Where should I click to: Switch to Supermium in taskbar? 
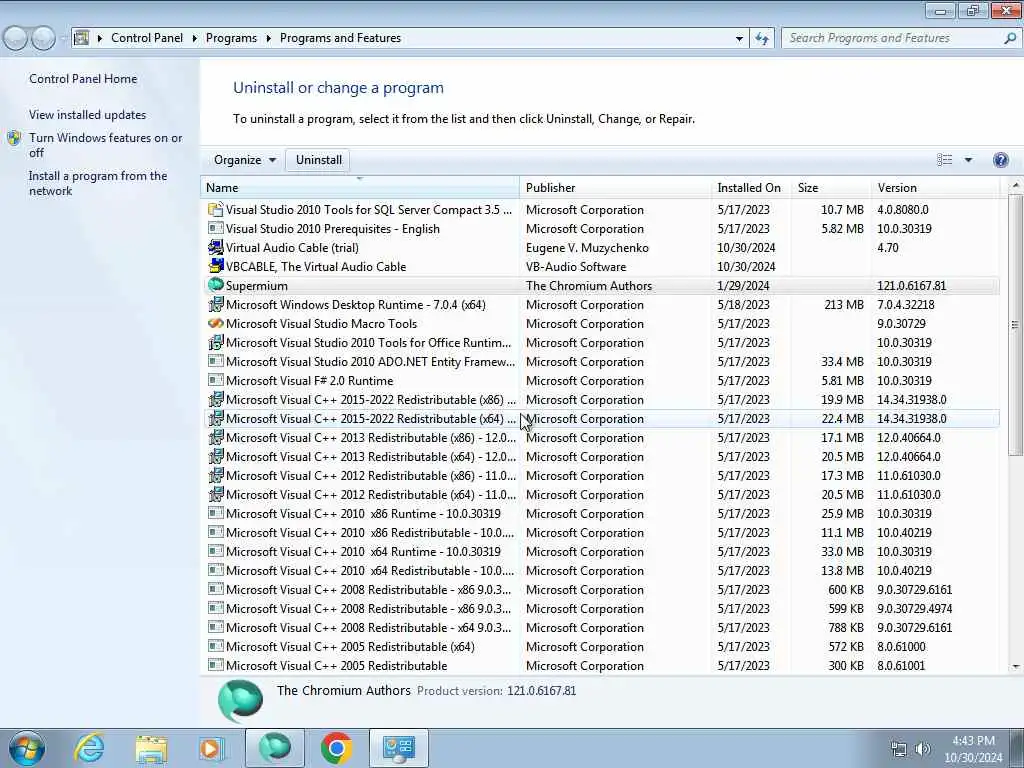[x=275, y=748]
